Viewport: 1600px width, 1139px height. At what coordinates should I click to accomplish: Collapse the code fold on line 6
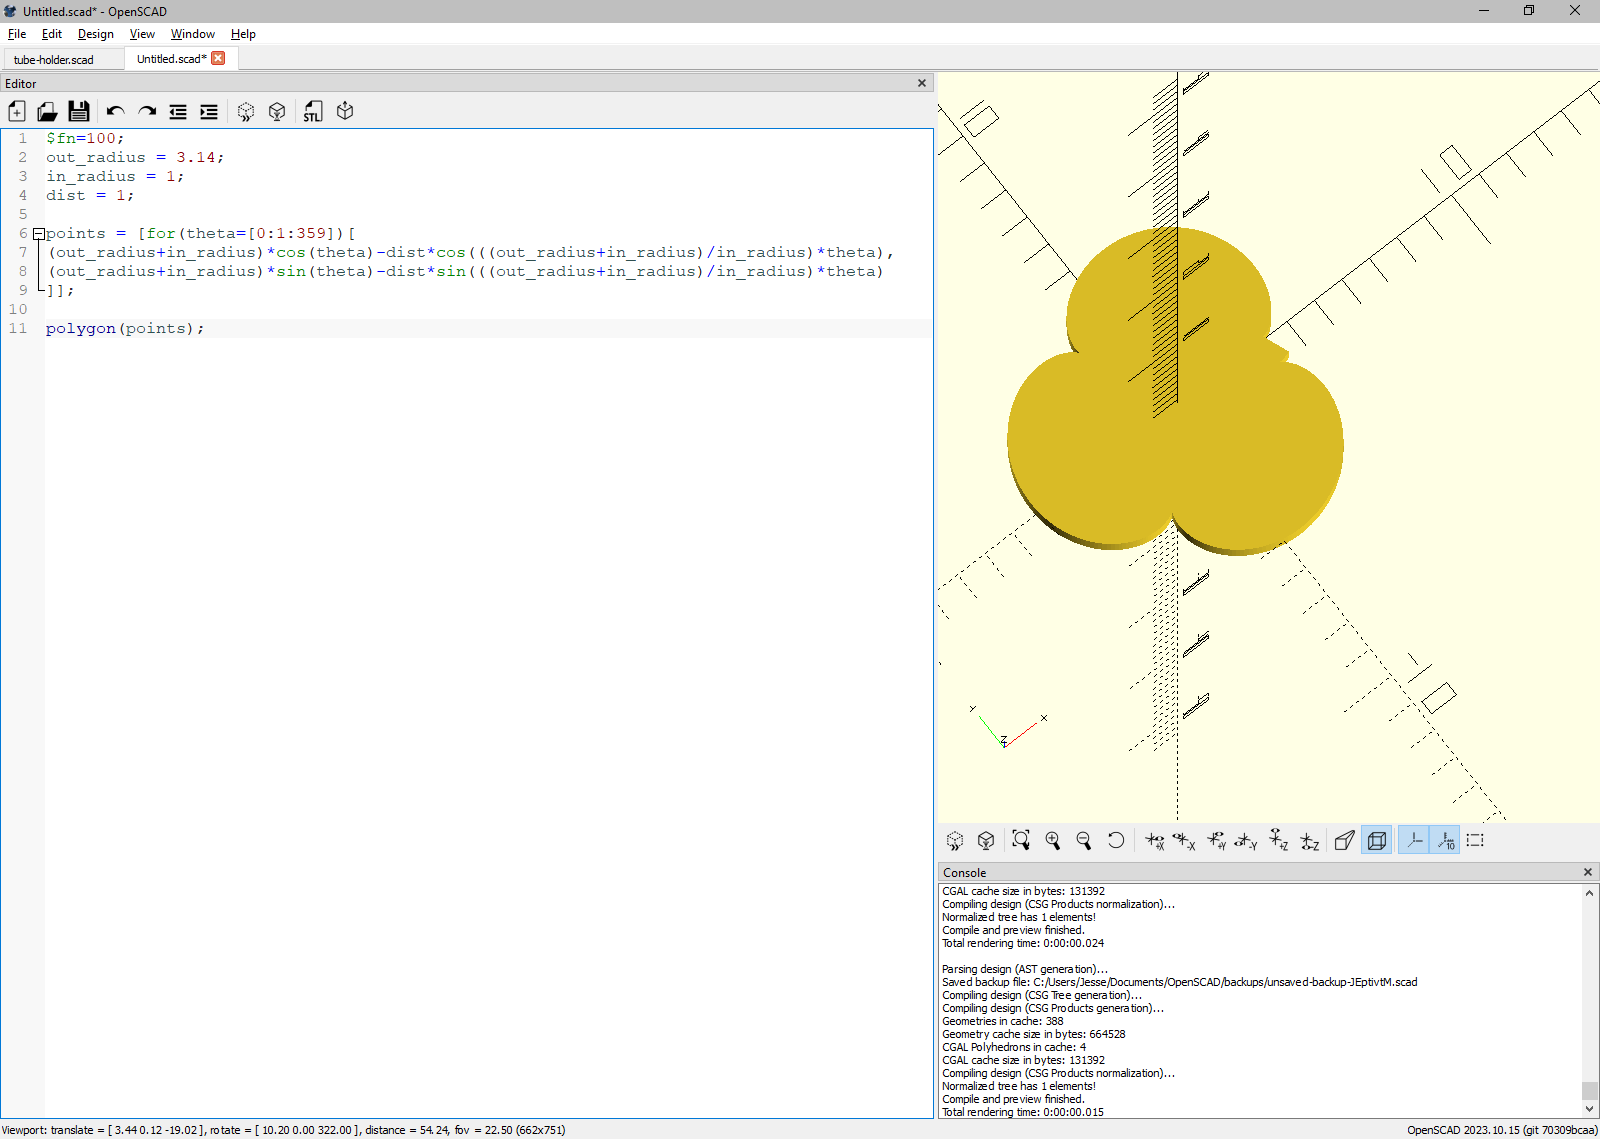[x=39, y=234]
